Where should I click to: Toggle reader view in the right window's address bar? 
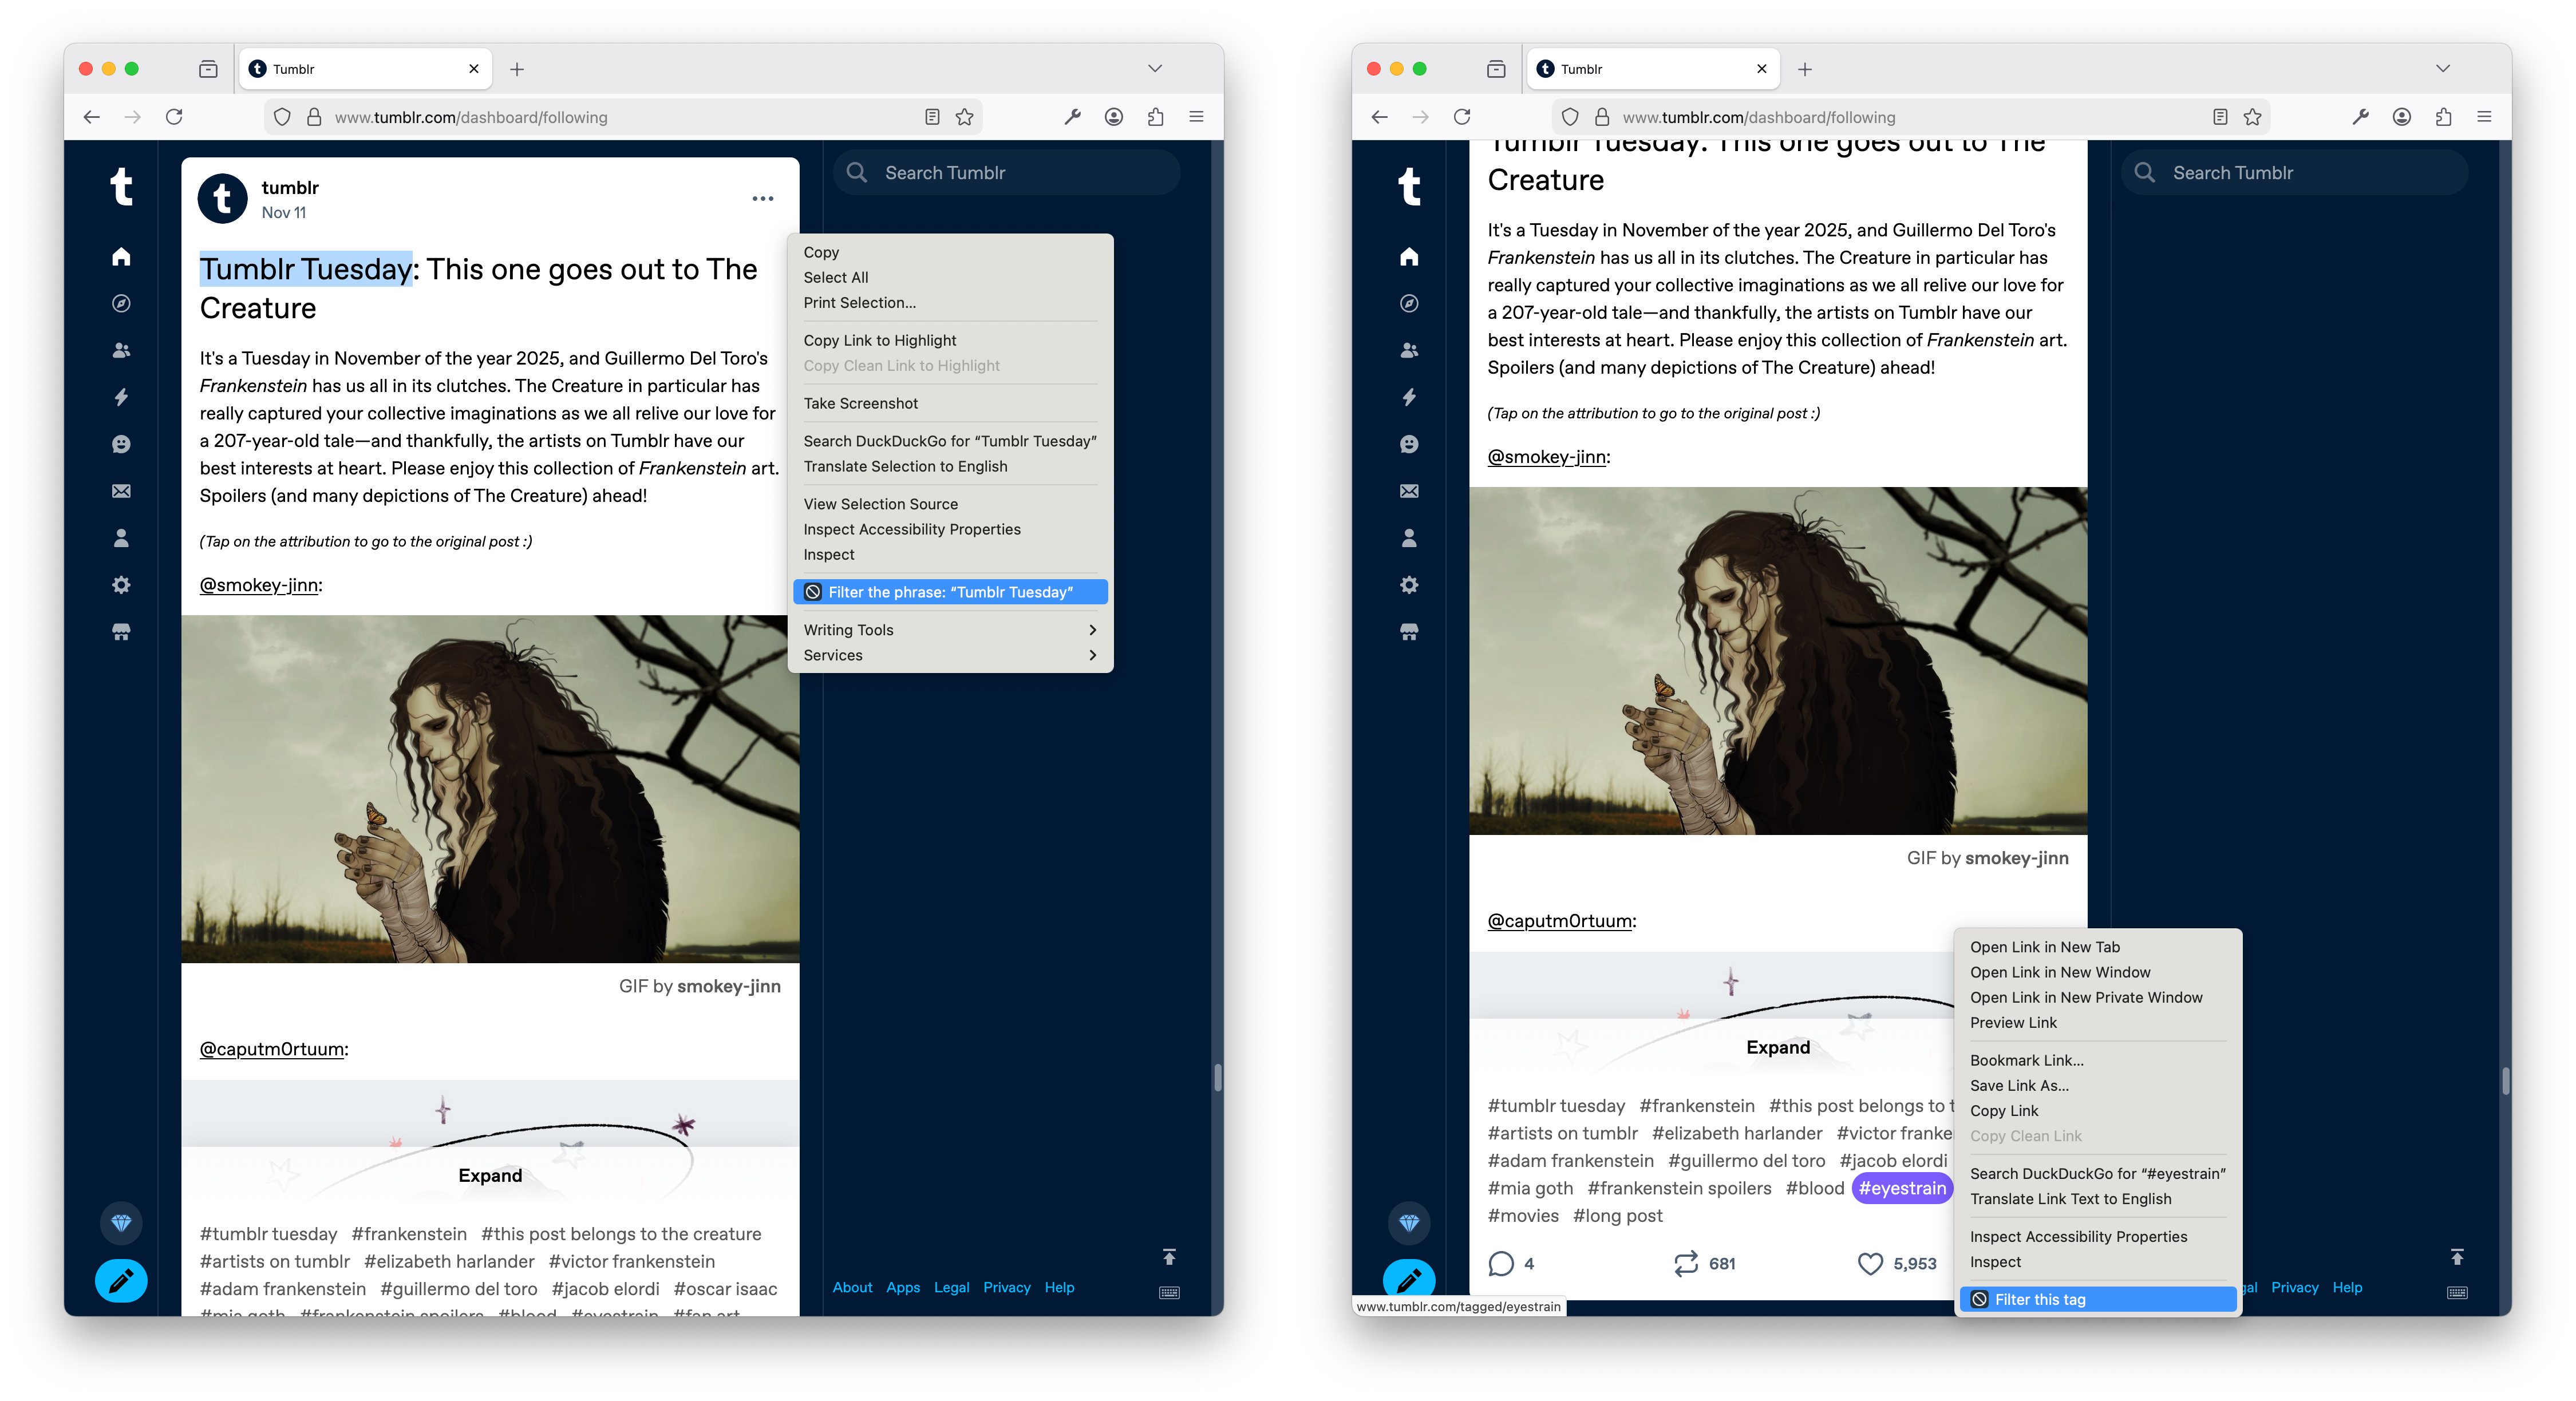coord(2220,117)
